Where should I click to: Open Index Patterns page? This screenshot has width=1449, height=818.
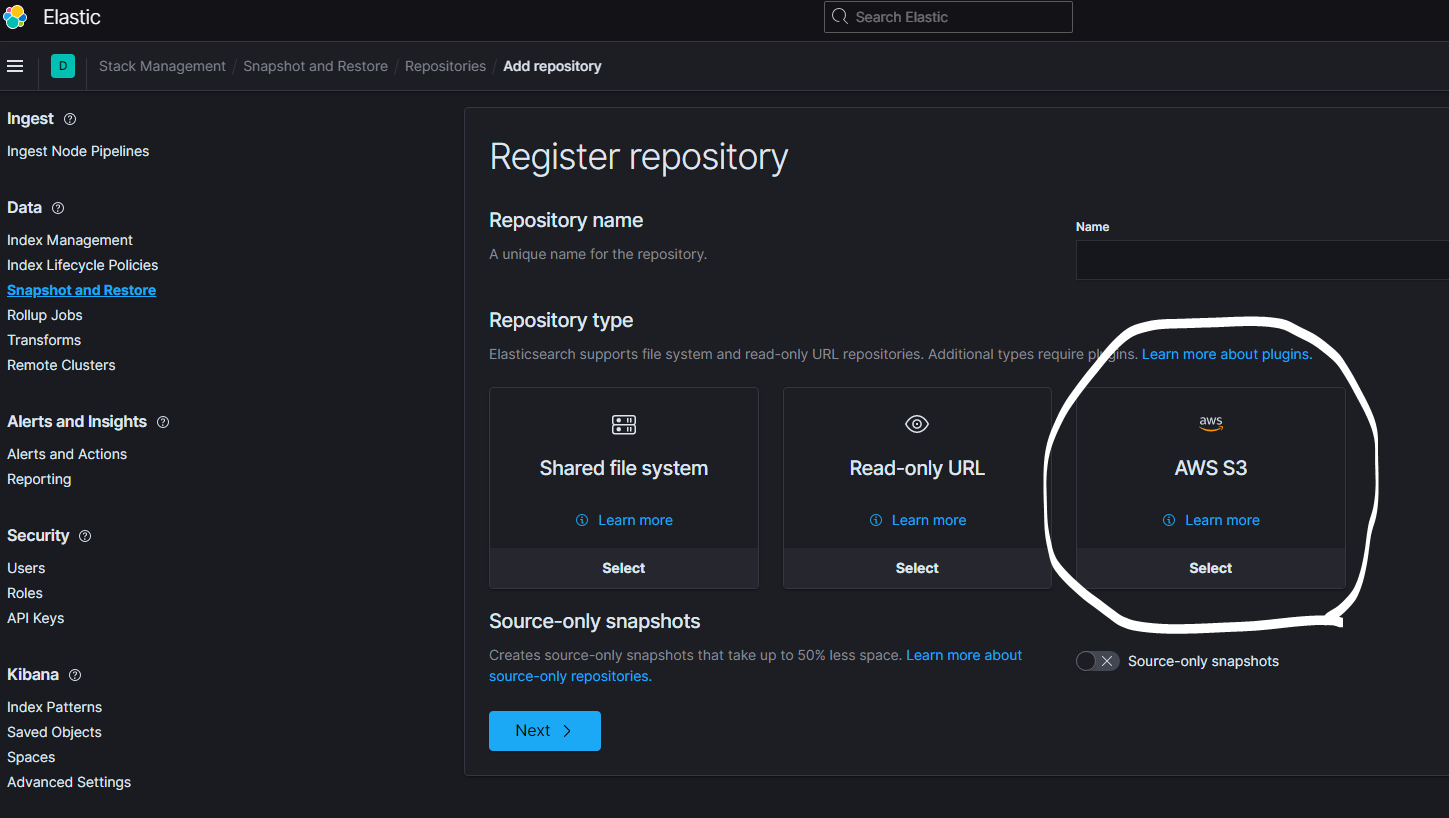pos(54,707)
